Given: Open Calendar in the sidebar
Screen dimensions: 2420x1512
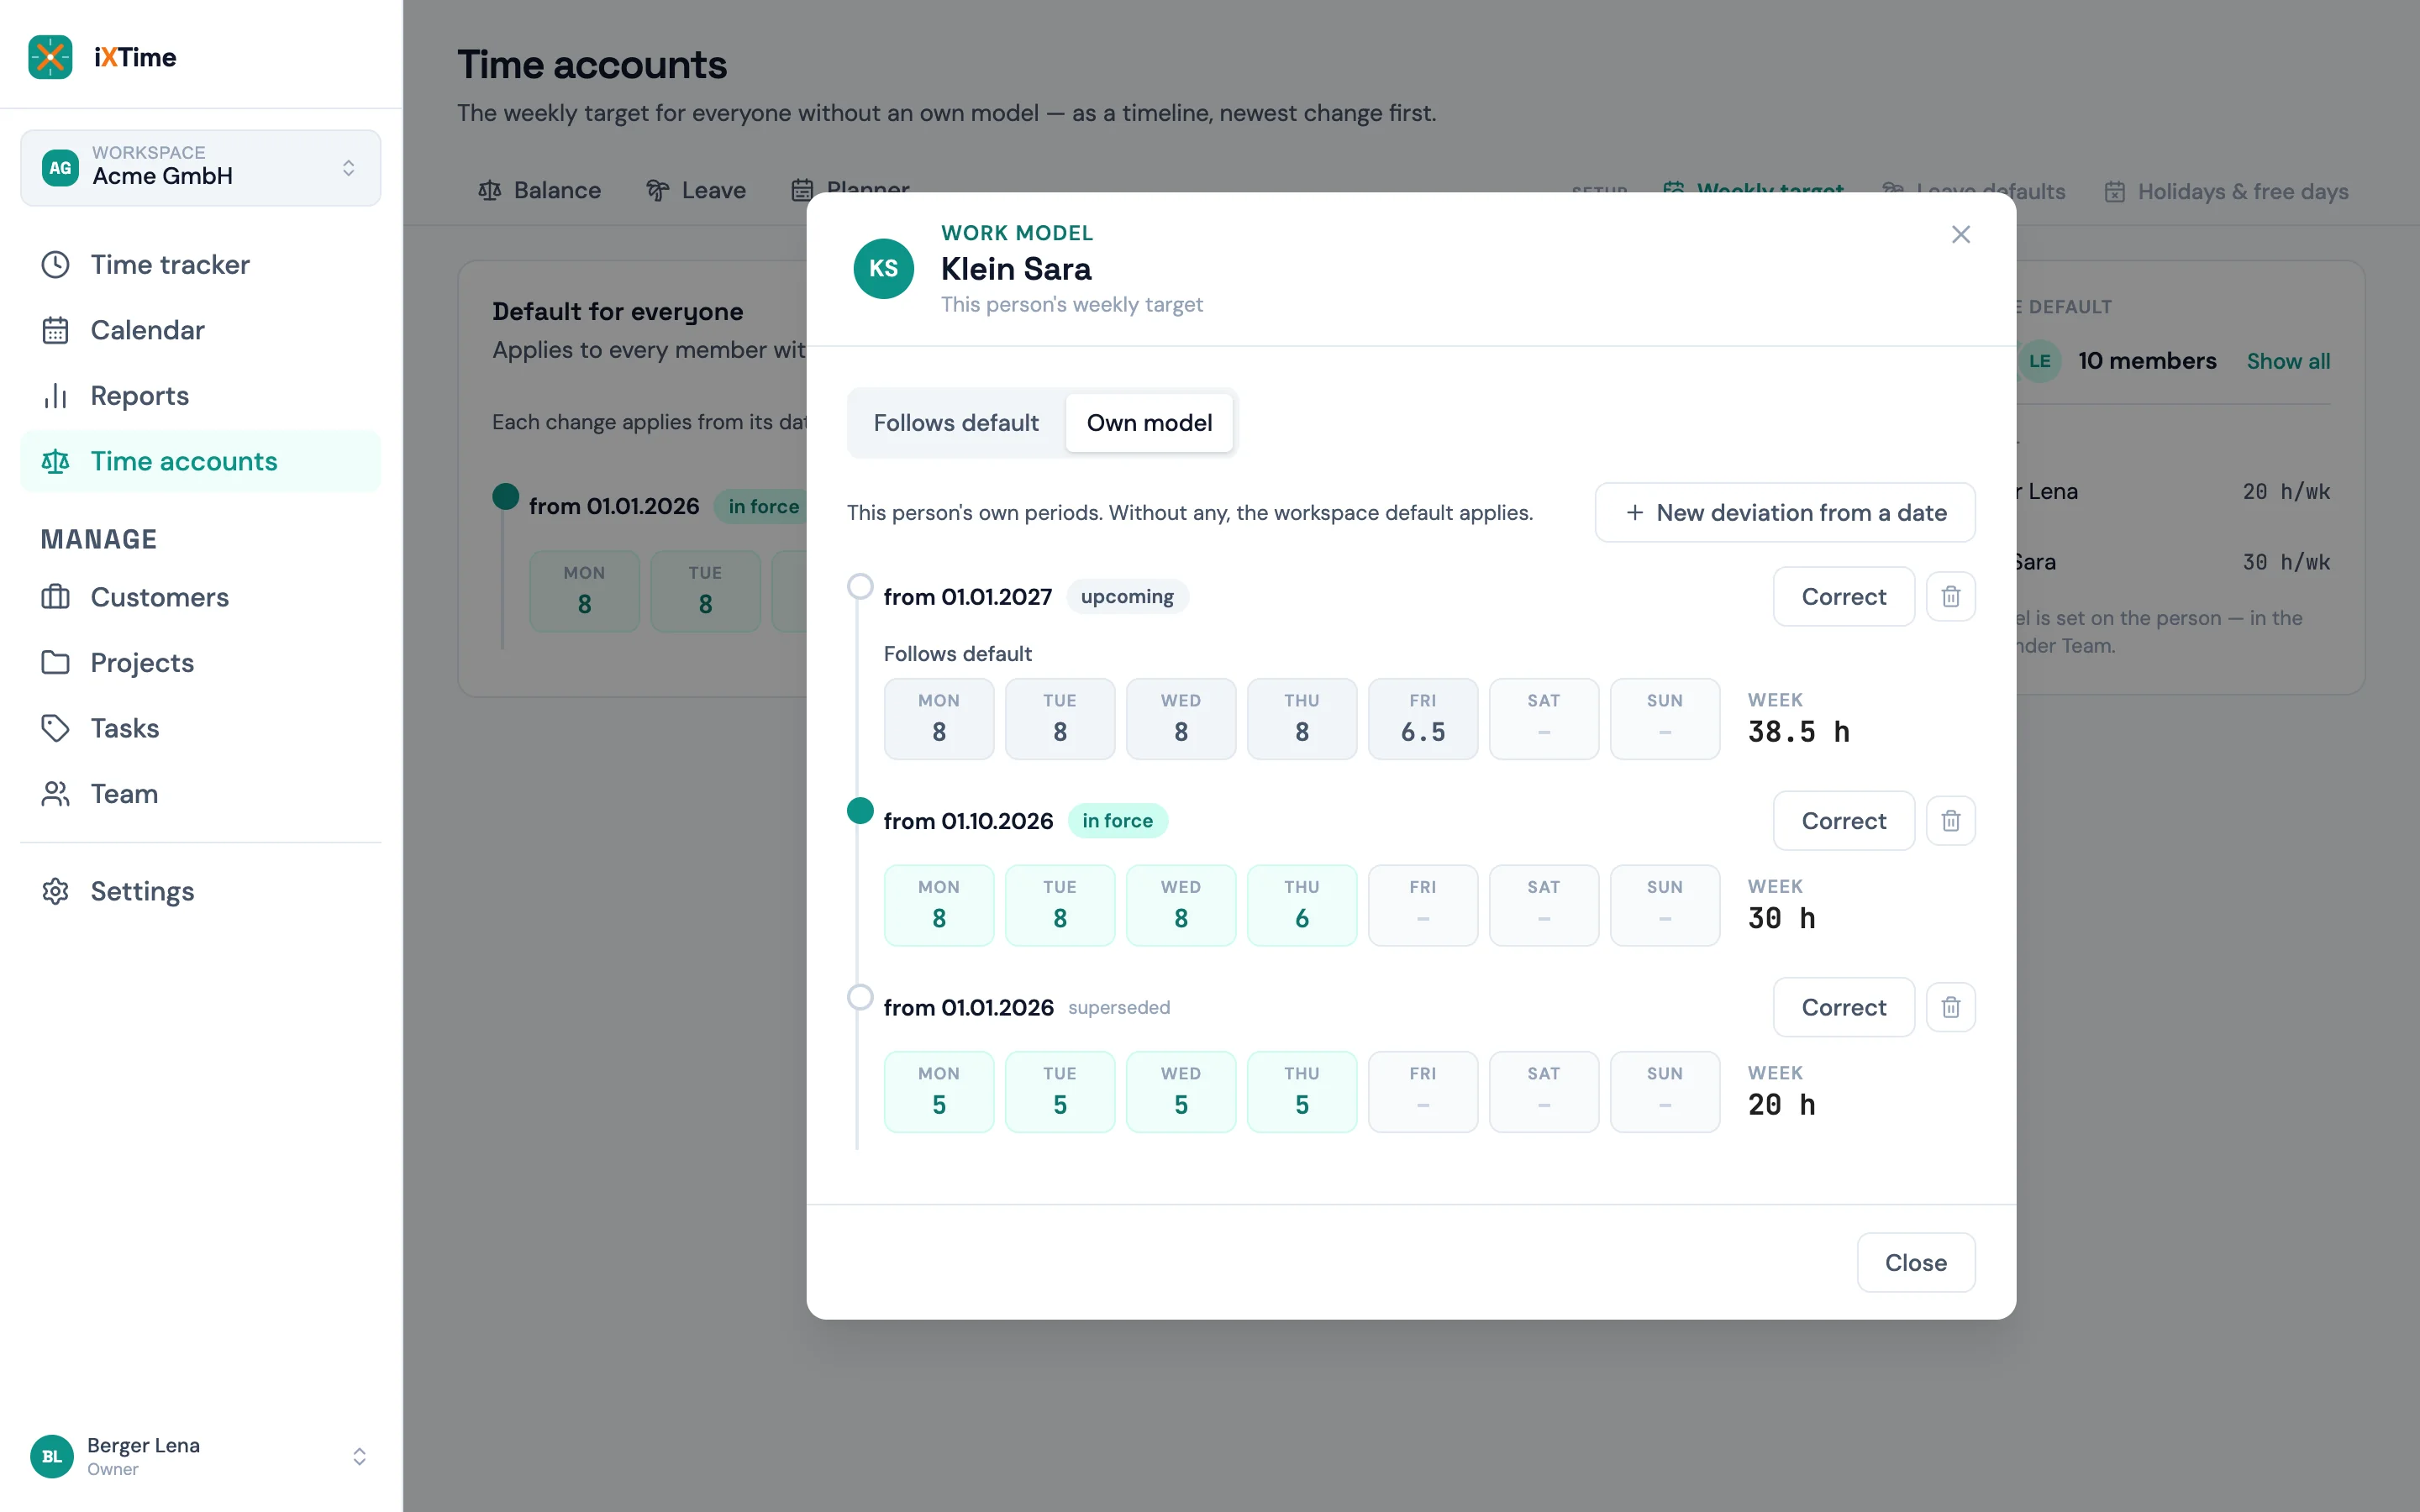Looking at the screenshot, I should (x=200, y=330).
